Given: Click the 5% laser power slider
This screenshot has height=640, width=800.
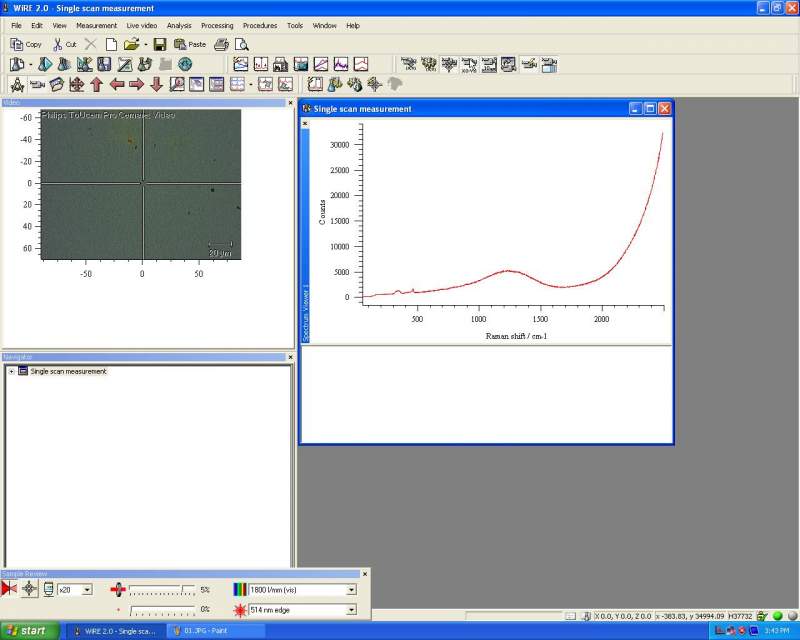Looking at the screenshot, I should (x=160, y=590).
